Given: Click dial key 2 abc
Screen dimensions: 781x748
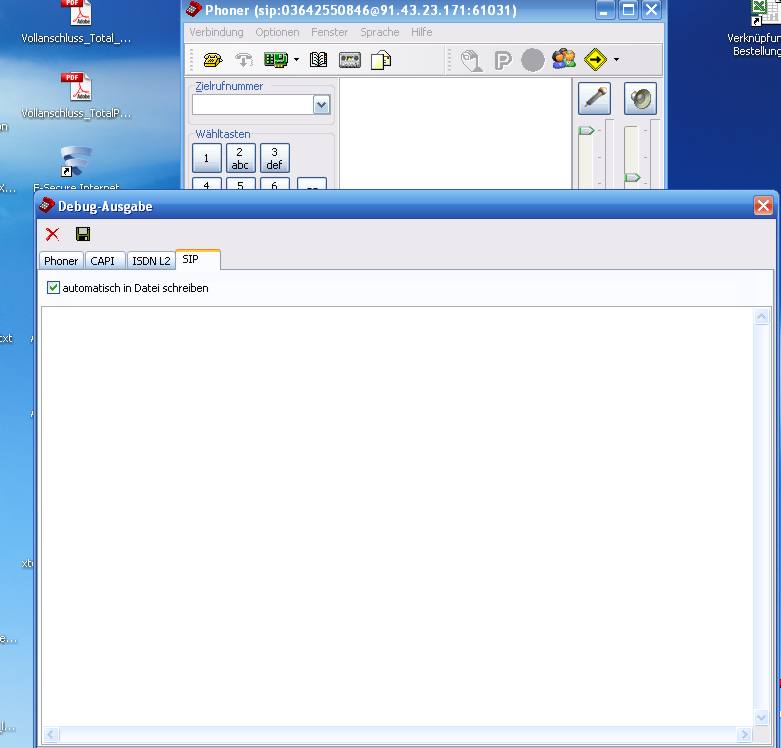Looking at the screenshot, I should (240, 158).
